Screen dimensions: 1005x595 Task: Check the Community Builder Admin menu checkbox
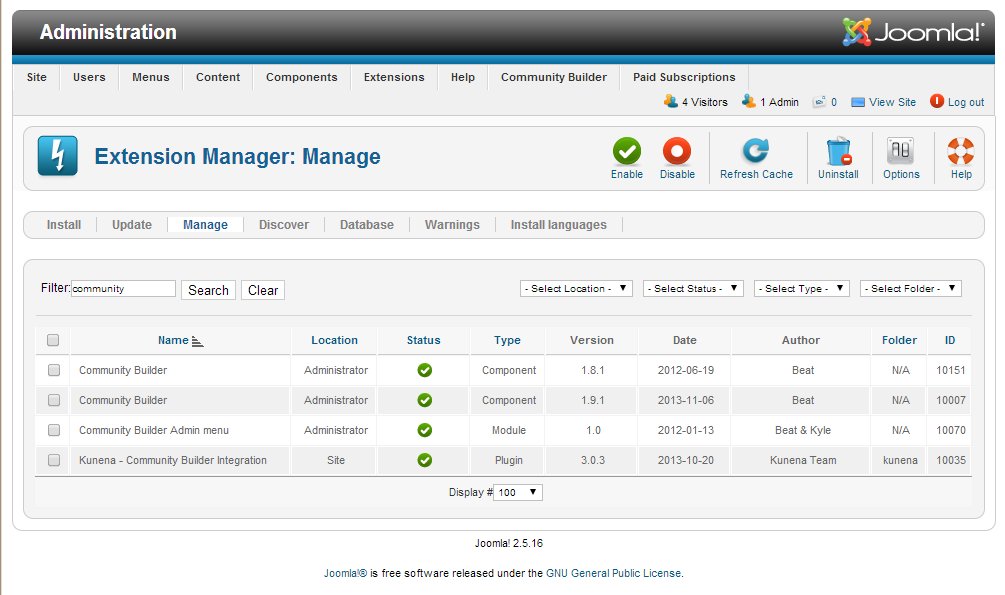[54, 430]
